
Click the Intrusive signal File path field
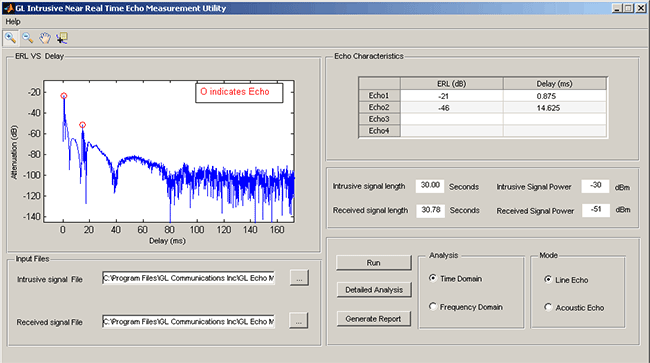click(x=188, y=278)
